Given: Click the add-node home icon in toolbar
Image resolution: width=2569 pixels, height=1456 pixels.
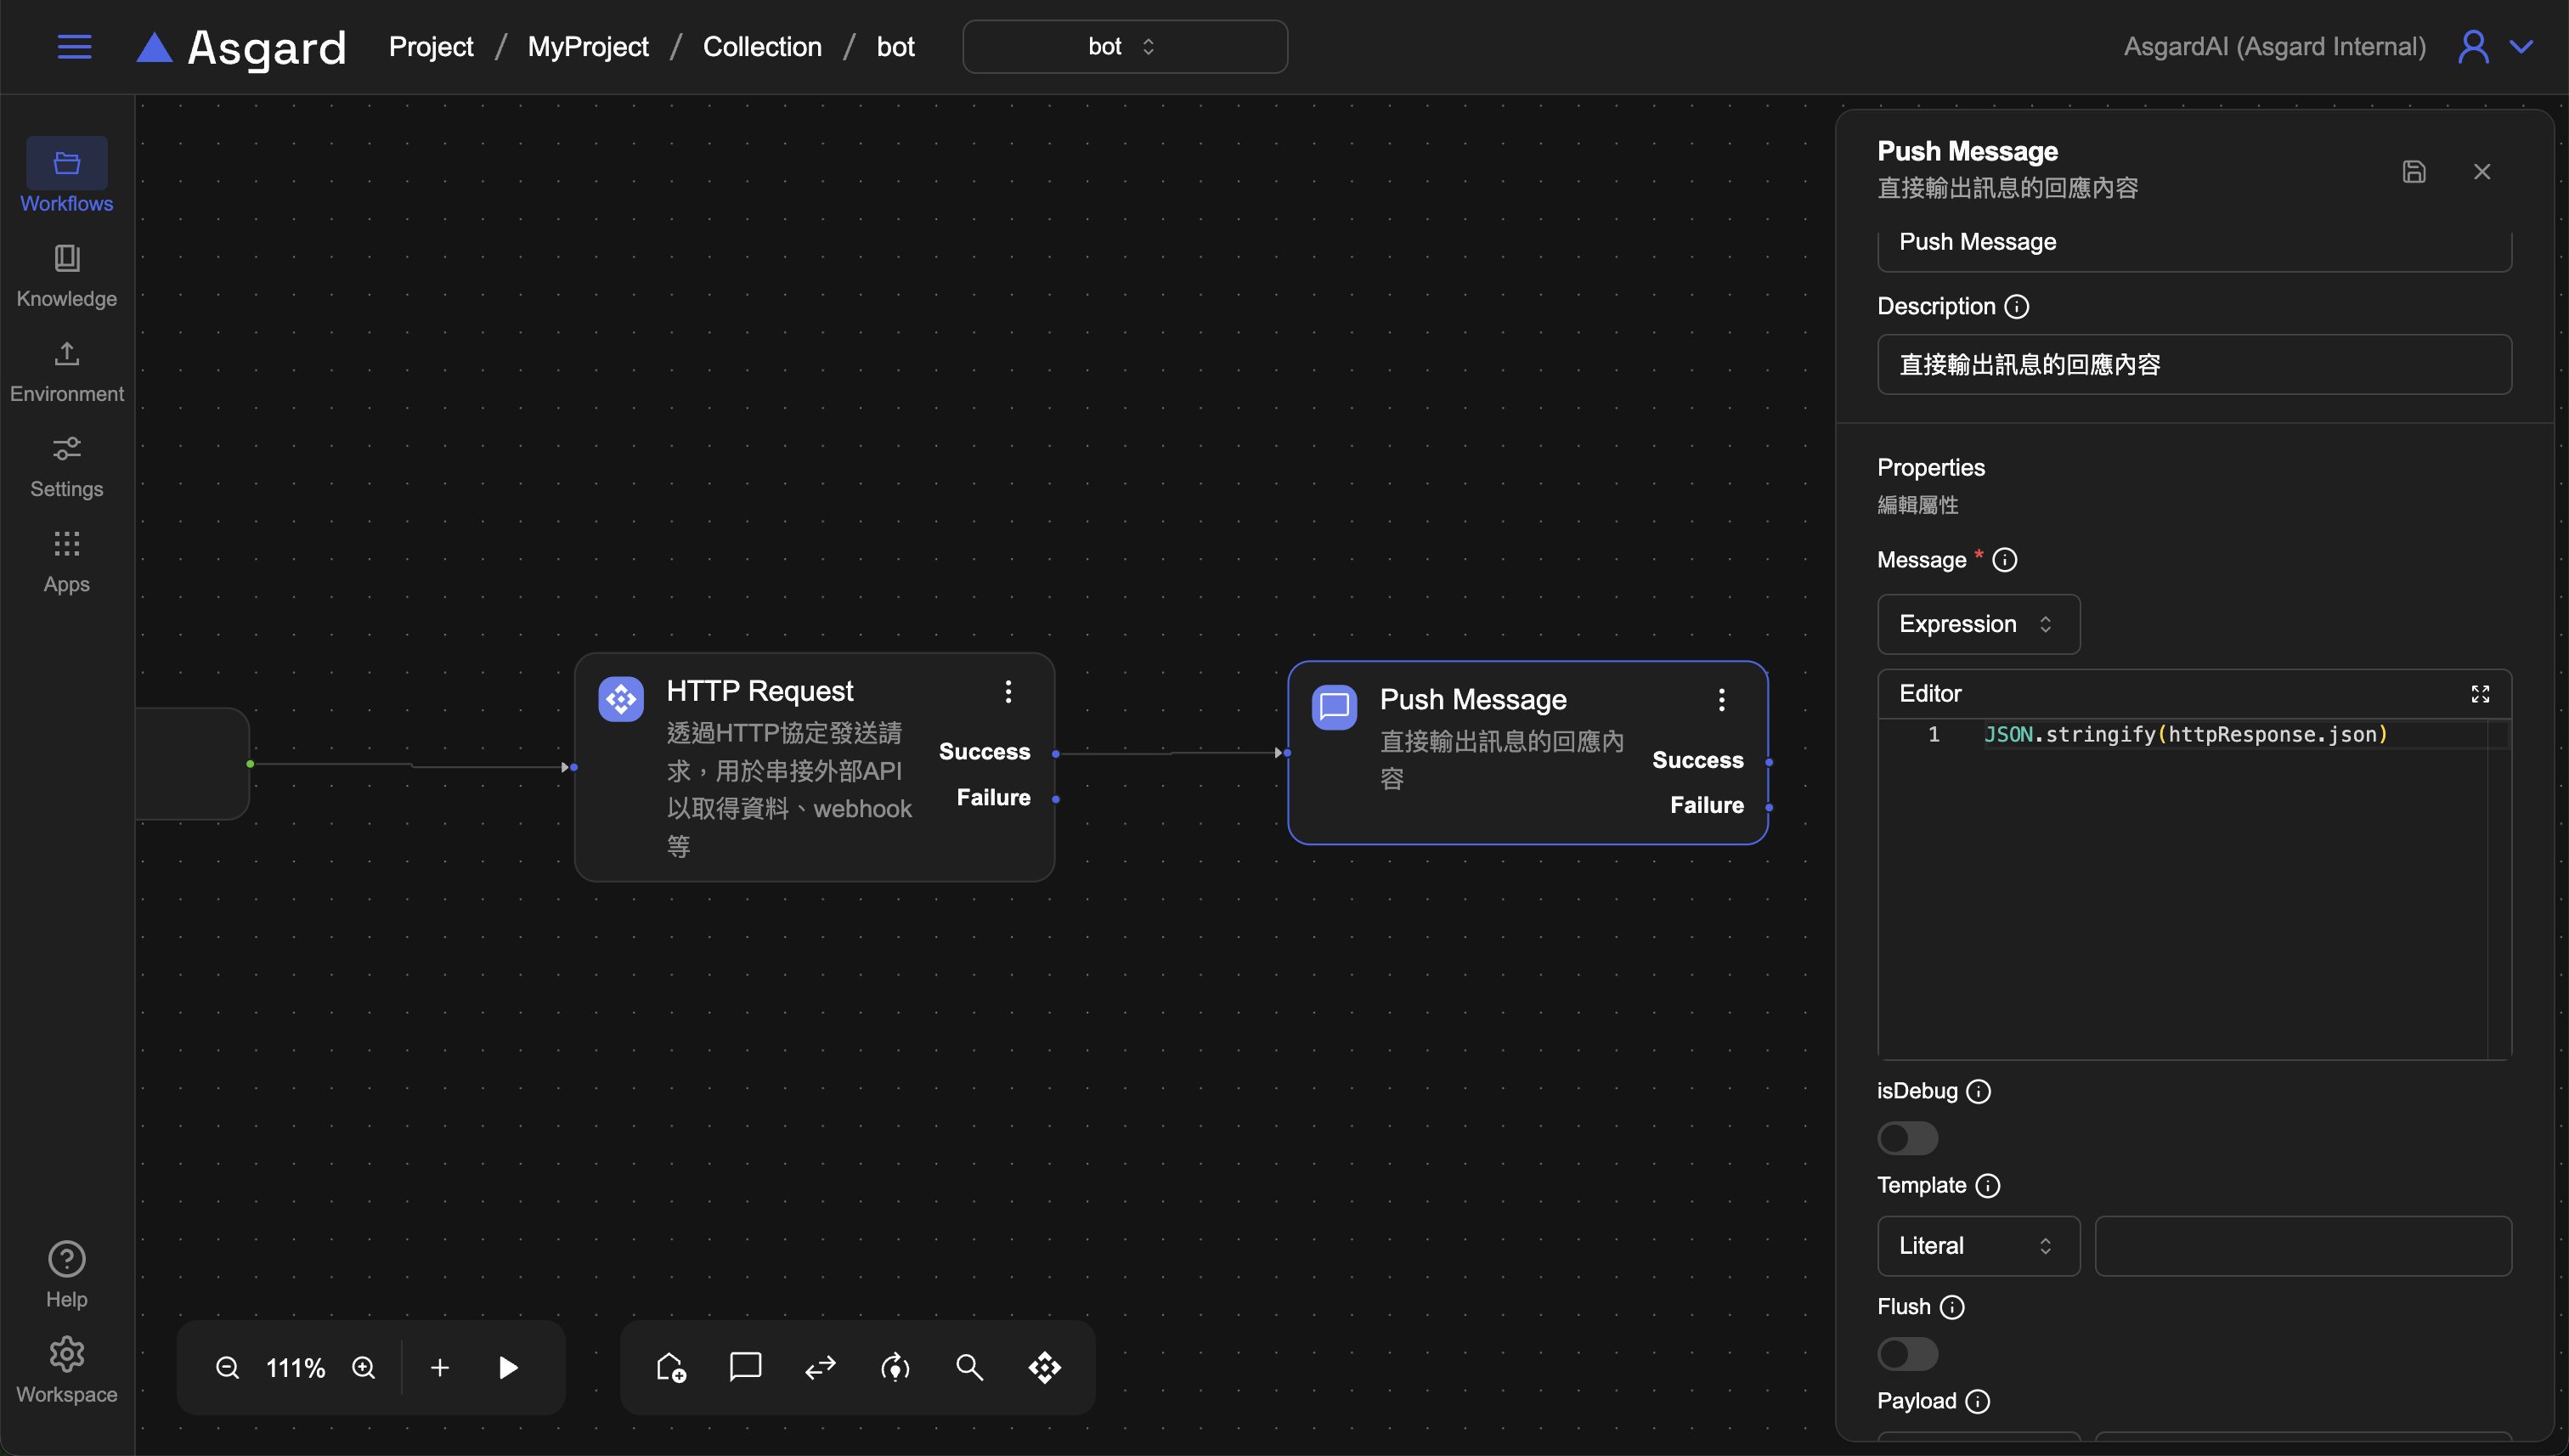Looking at the screenshot, I should (x=670, y=1366).
